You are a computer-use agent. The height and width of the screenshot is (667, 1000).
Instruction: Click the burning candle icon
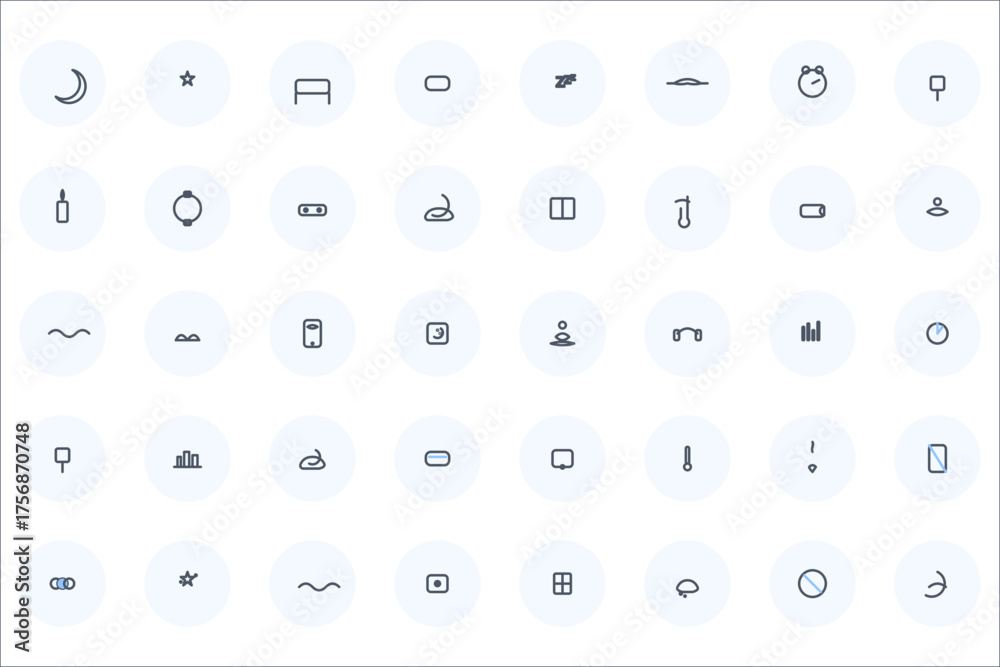point(62,206)
